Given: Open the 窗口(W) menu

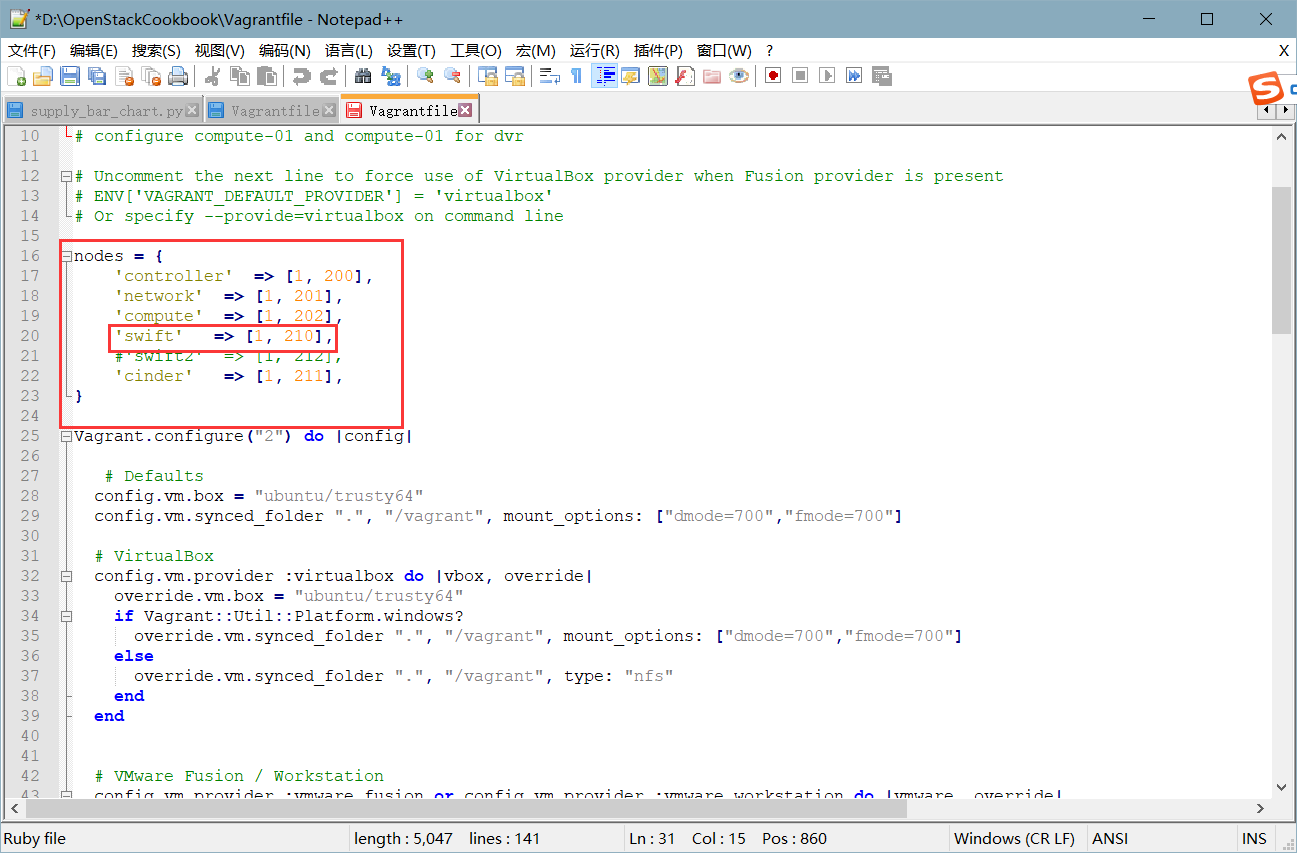Looking at the screenshot, I should click(724, 50).
